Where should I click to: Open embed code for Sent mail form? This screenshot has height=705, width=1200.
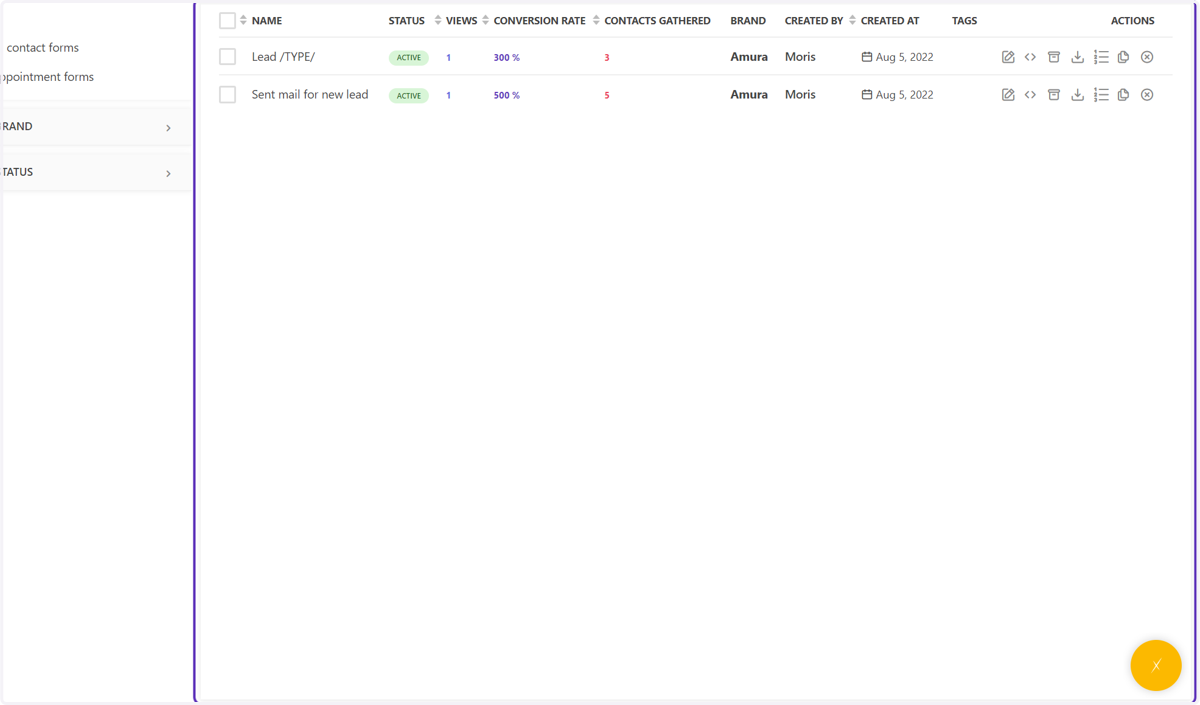coord(1030,95)
